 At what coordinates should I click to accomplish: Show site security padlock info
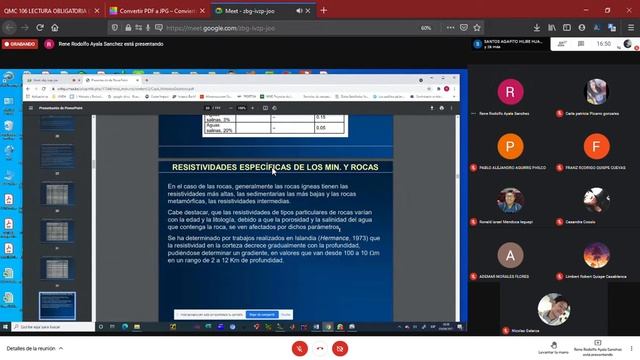pyautogui.click(x=128, y=28)
